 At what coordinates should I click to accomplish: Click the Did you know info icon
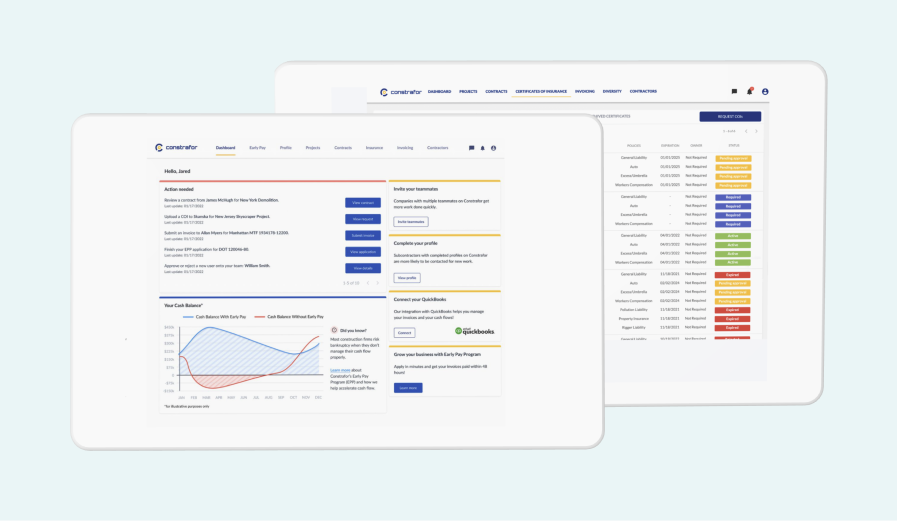334,331
